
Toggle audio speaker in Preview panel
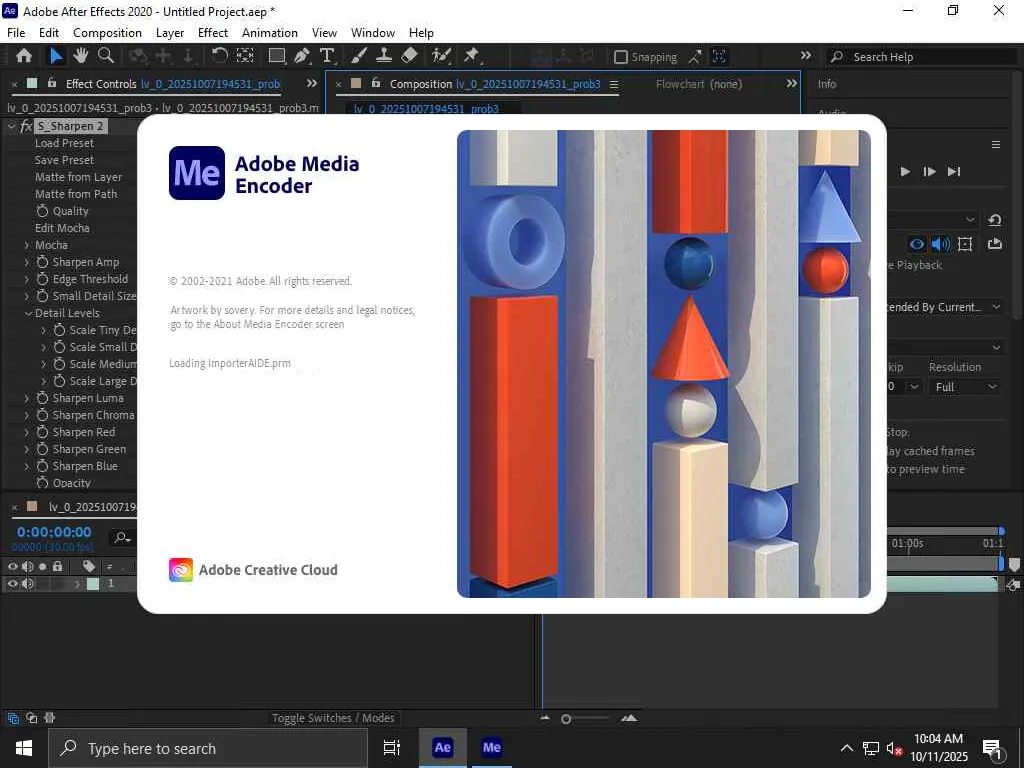941,244
